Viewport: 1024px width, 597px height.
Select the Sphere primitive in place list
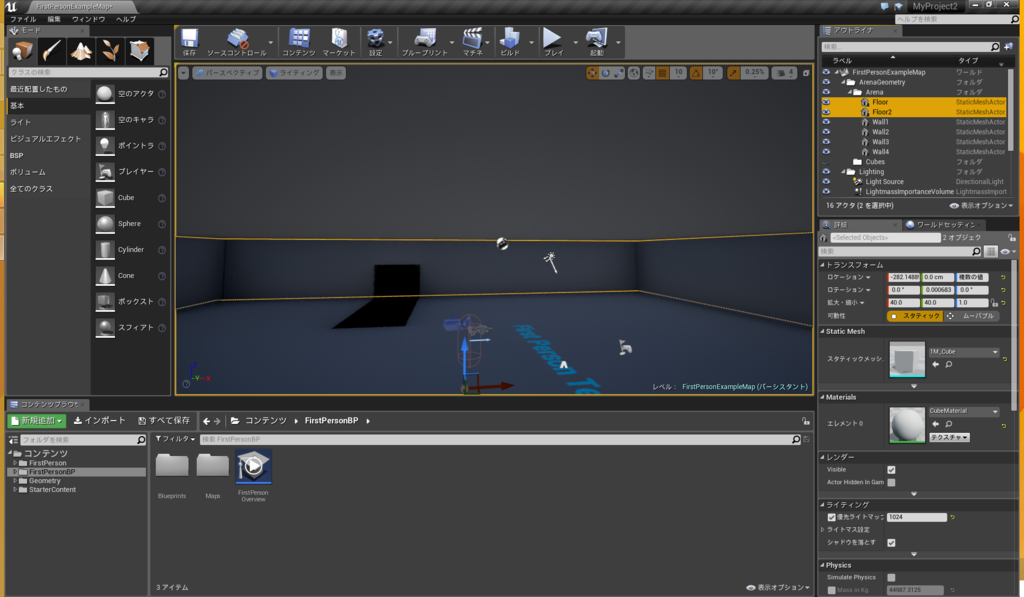point(104,224)
